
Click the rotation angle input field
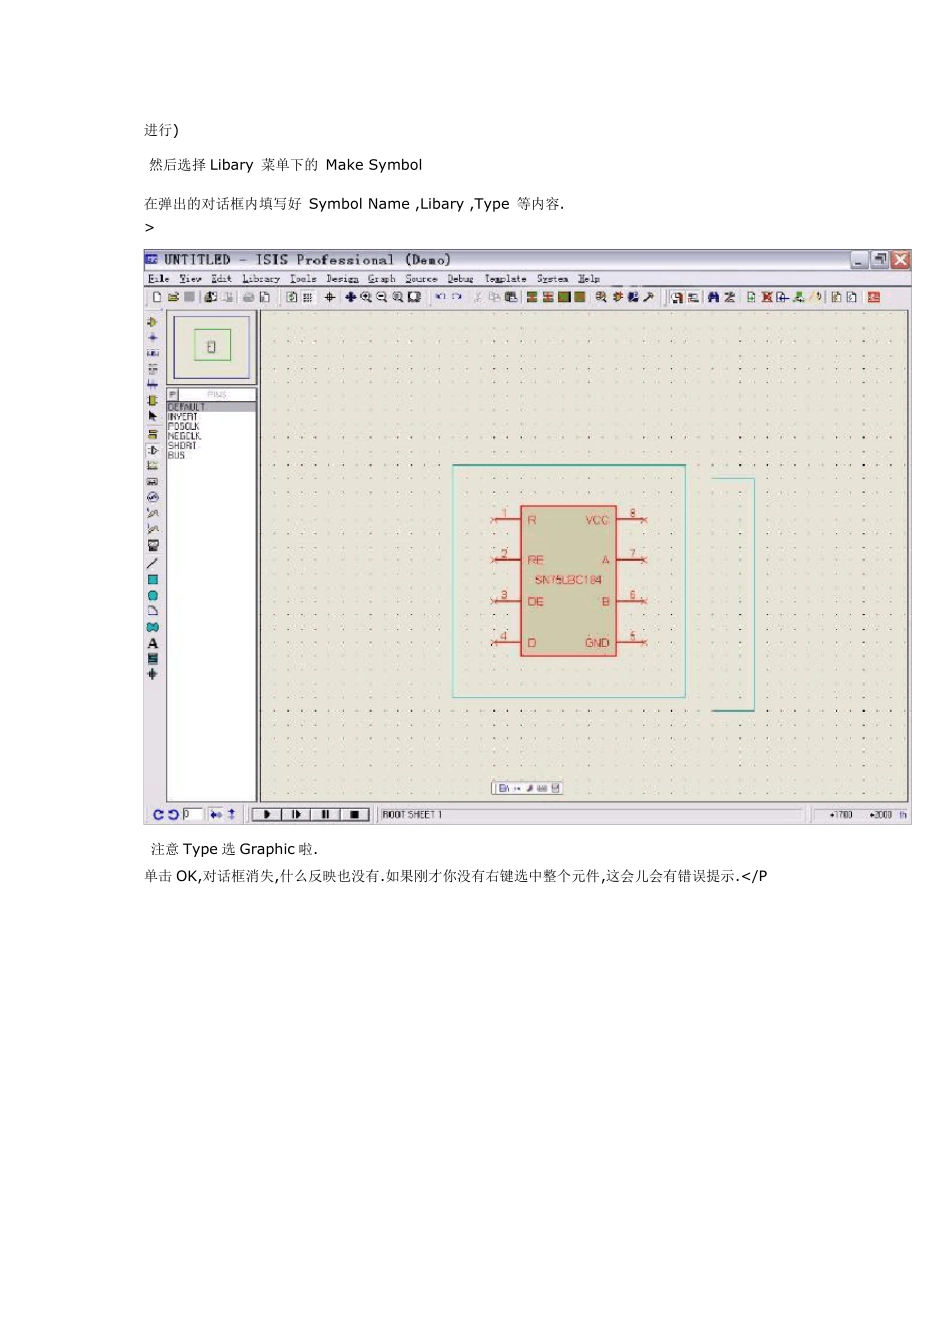click(x=192, y=815)
